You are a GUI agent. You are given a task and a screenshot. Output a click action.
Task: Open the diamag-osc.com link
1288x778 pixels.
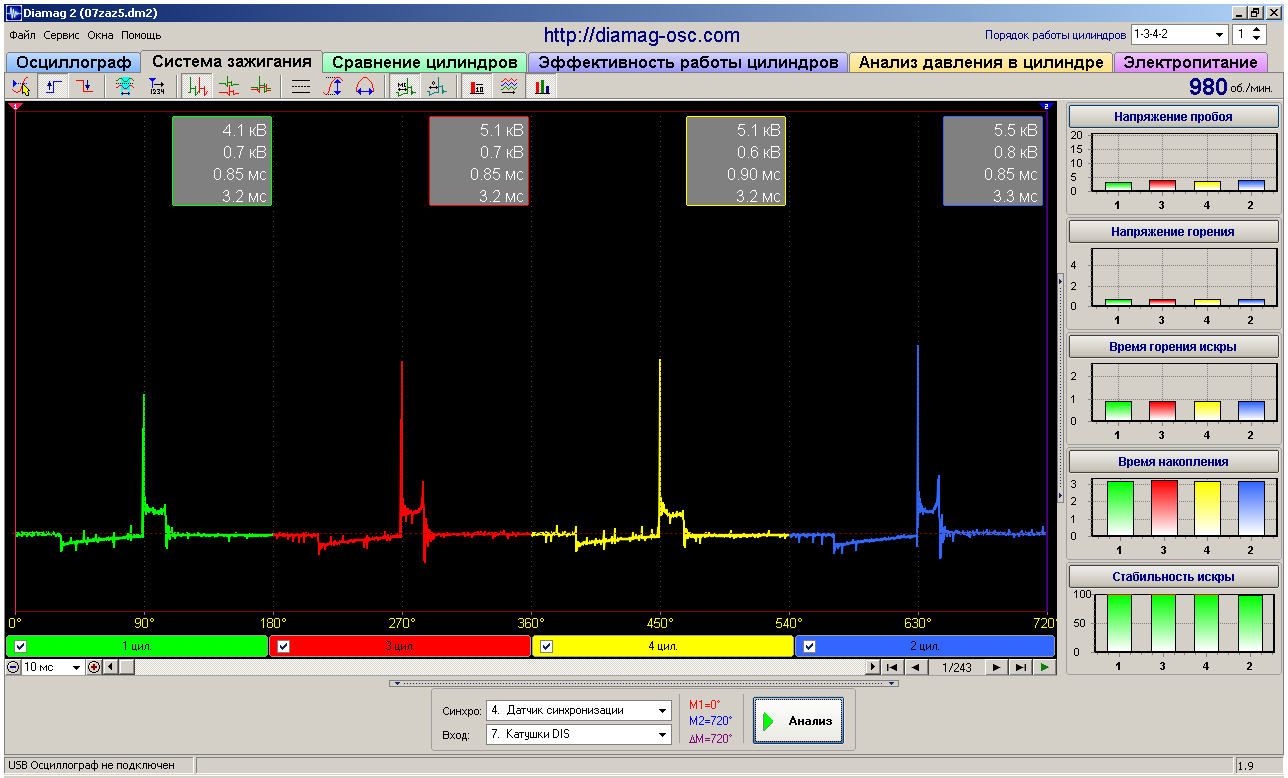point(642,36)
